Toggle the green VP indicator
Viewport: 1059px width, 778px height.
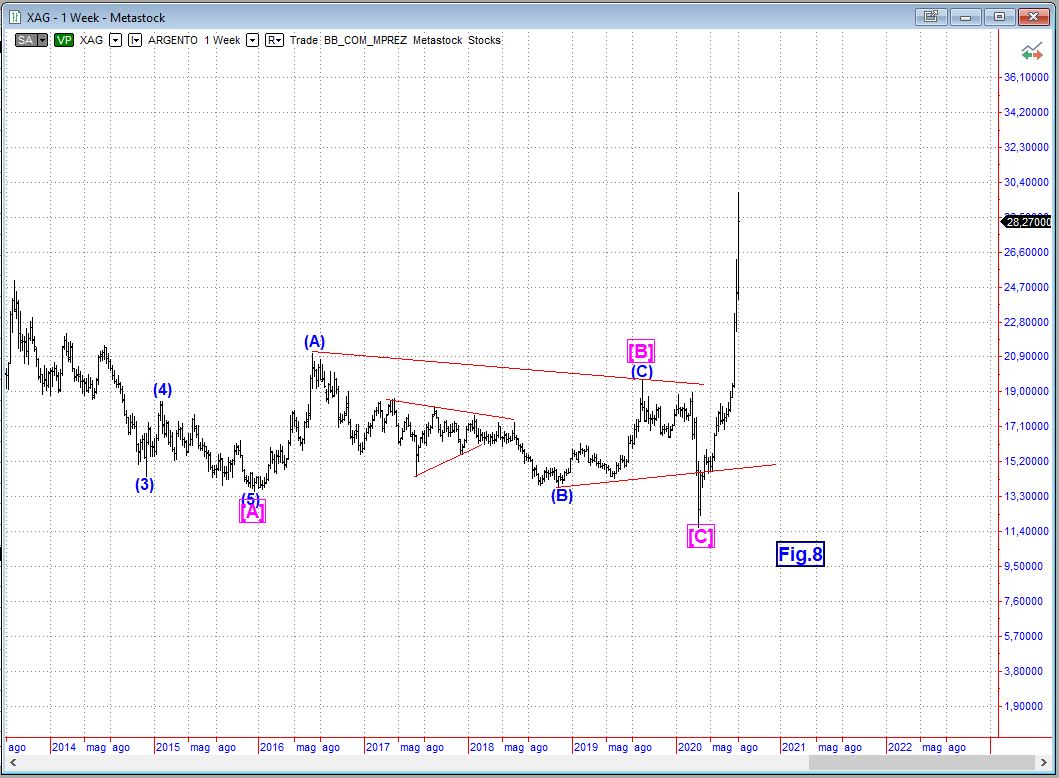(x=64, y=40)
